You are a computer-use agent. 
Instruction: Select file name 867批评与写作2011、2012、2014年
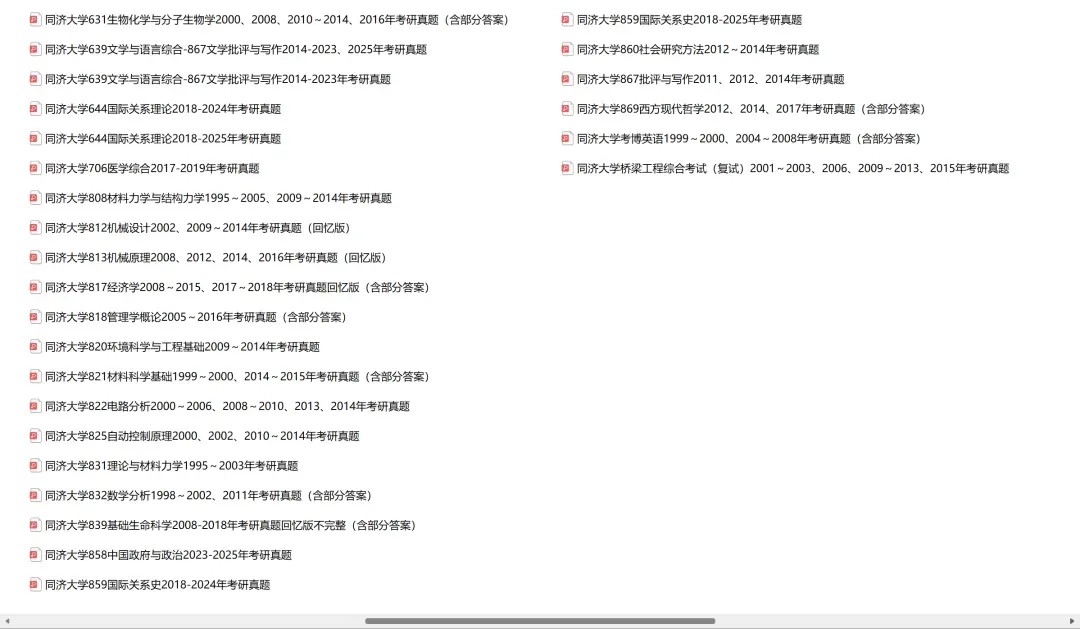[711, 79]
